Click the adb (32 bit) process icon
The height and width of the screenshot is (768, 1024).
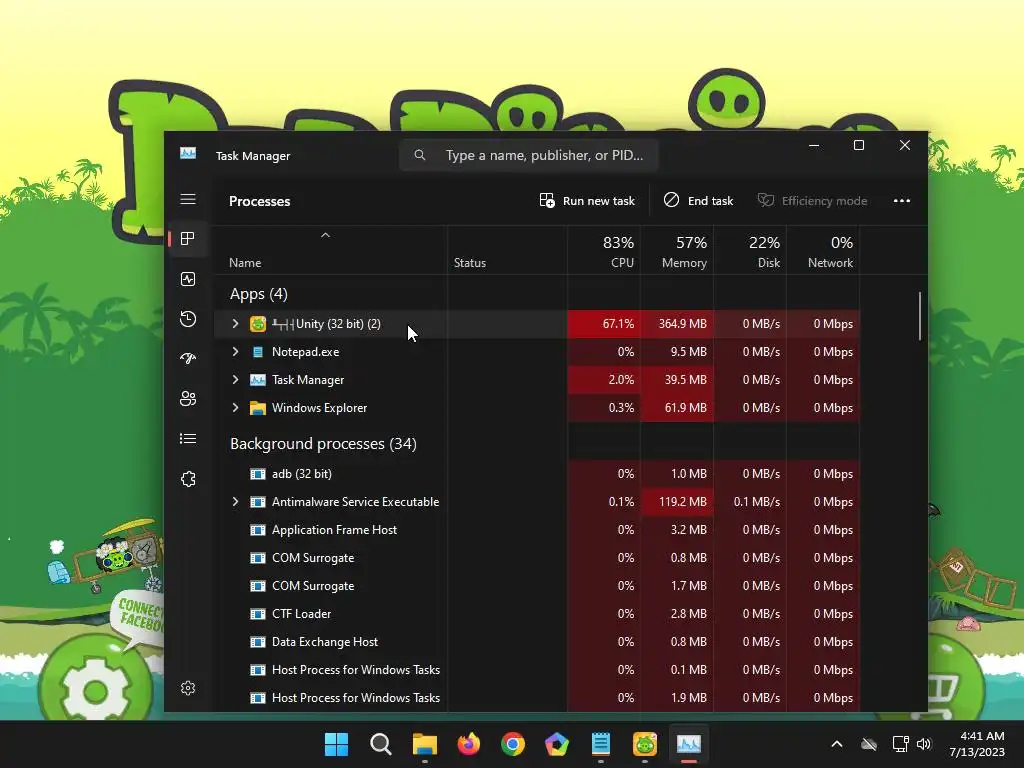(x=258, y=474)
